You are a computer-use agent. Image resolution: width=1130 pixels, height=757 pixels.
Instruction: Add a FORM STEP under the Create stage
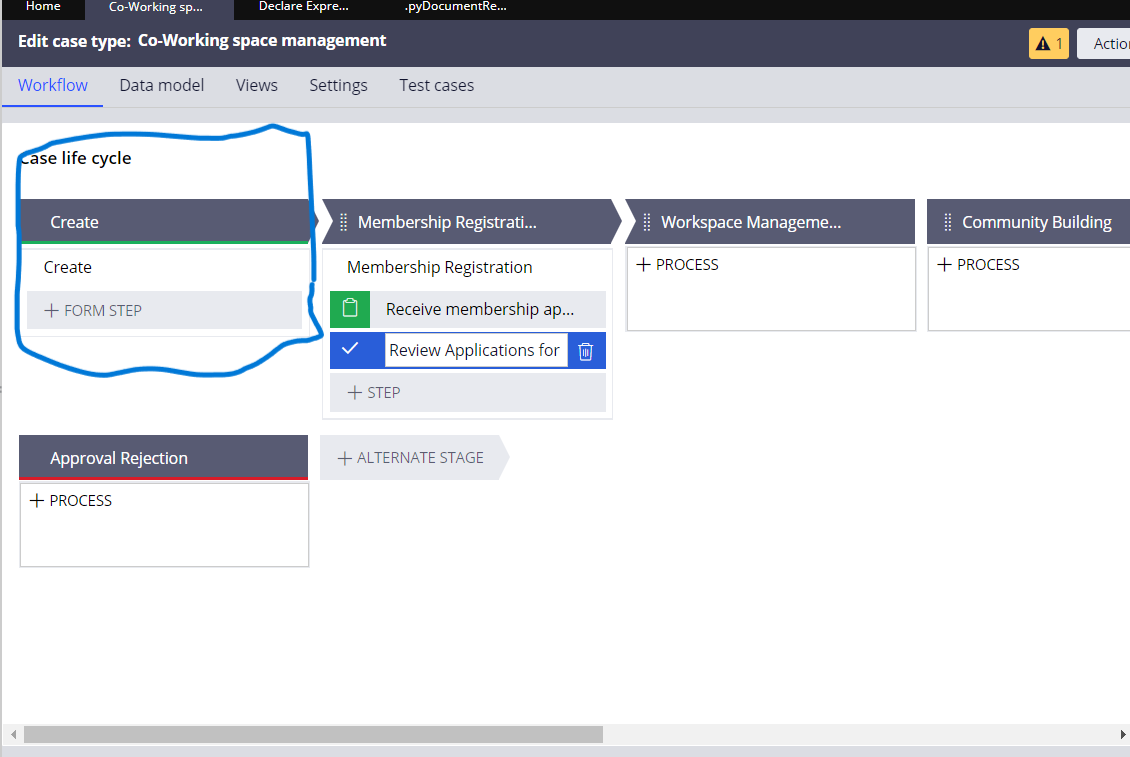(x=91, y=310)
